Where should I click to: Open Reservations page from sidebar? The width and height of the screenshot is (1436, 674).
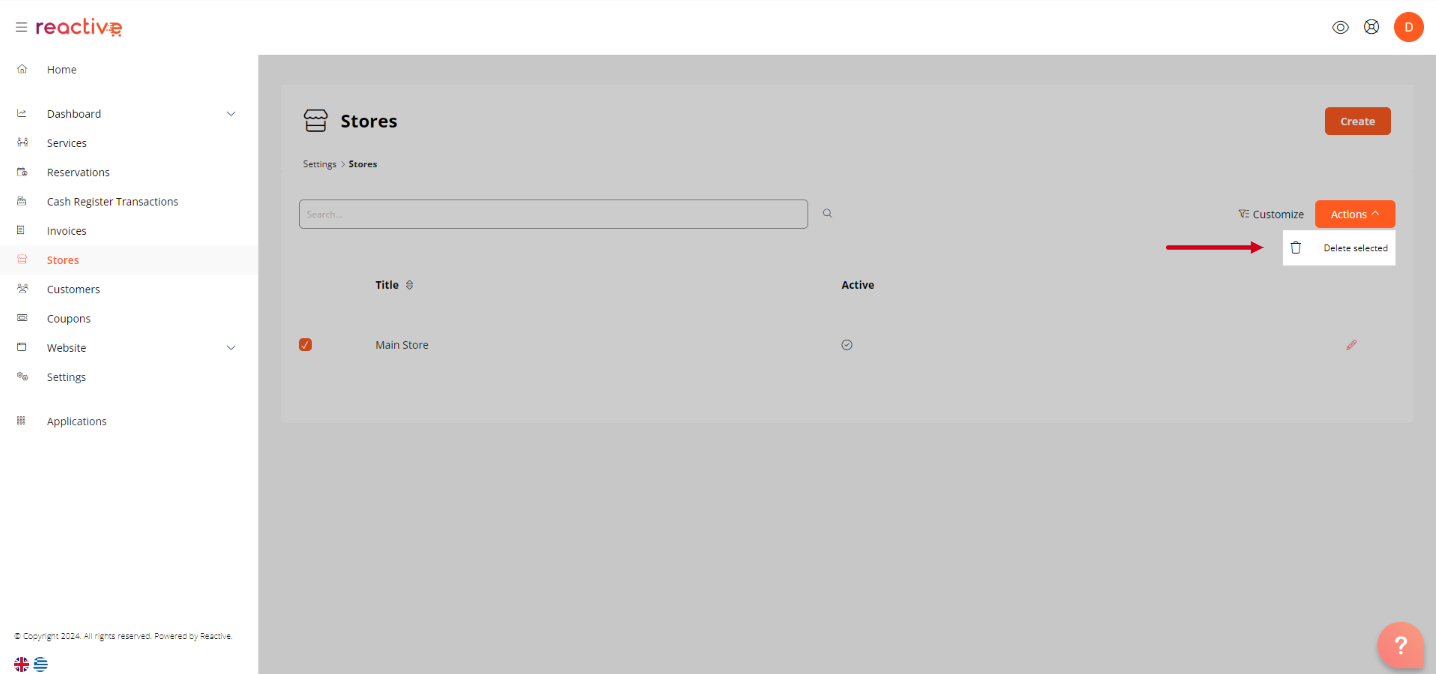click(x=78, y=172)
